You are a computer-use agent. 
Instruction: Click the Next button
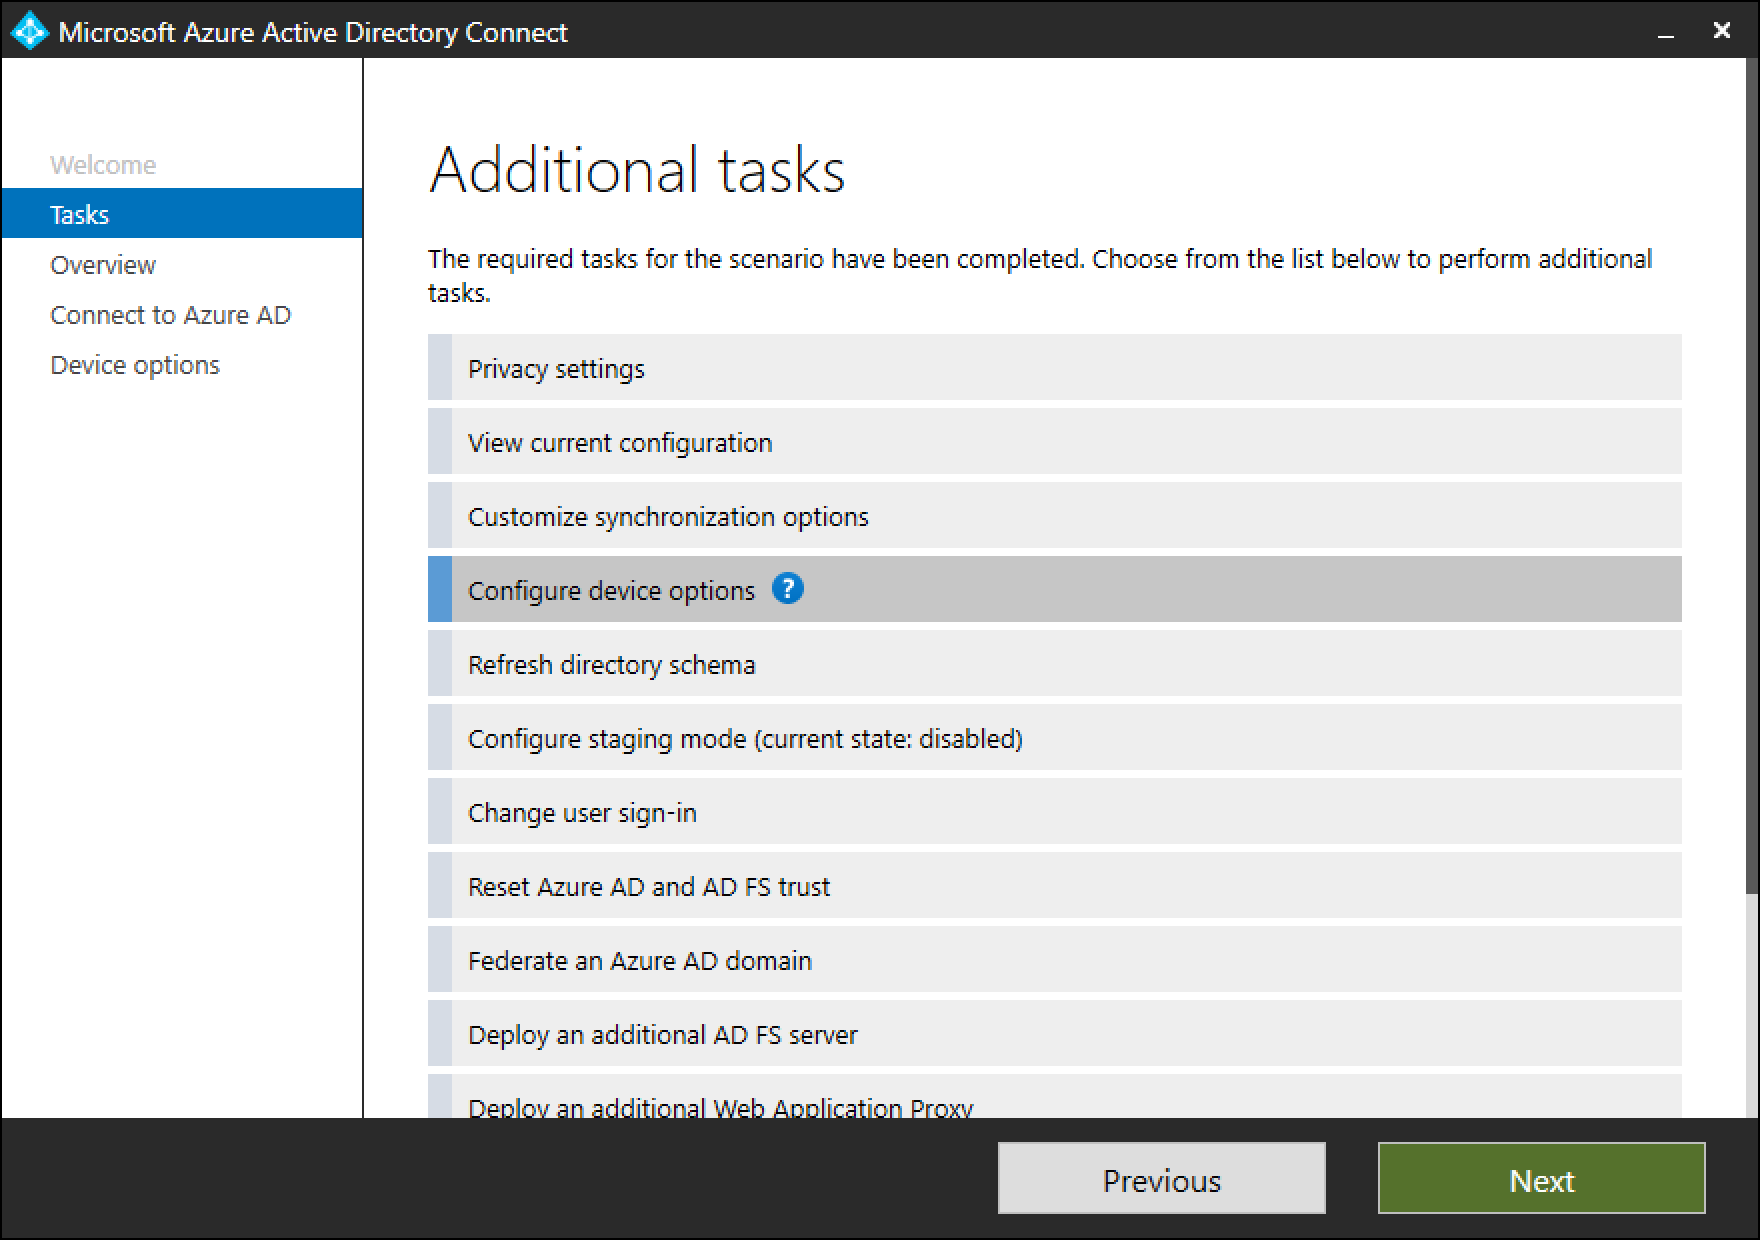coord(1540,1179)
